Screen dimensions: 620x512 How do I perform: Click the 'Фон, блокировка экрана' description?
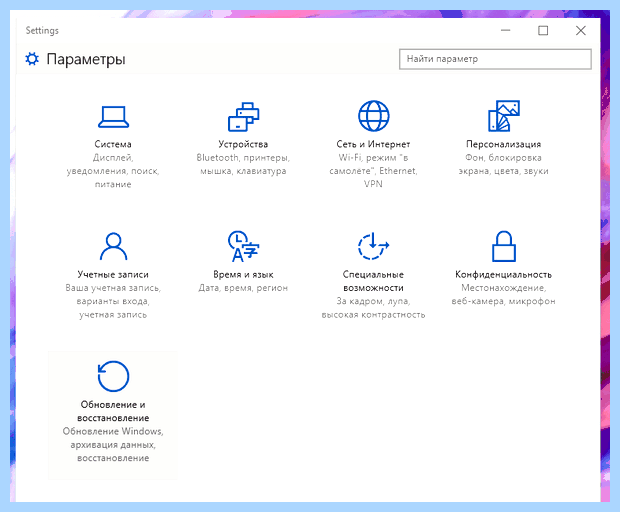point(503,164)
